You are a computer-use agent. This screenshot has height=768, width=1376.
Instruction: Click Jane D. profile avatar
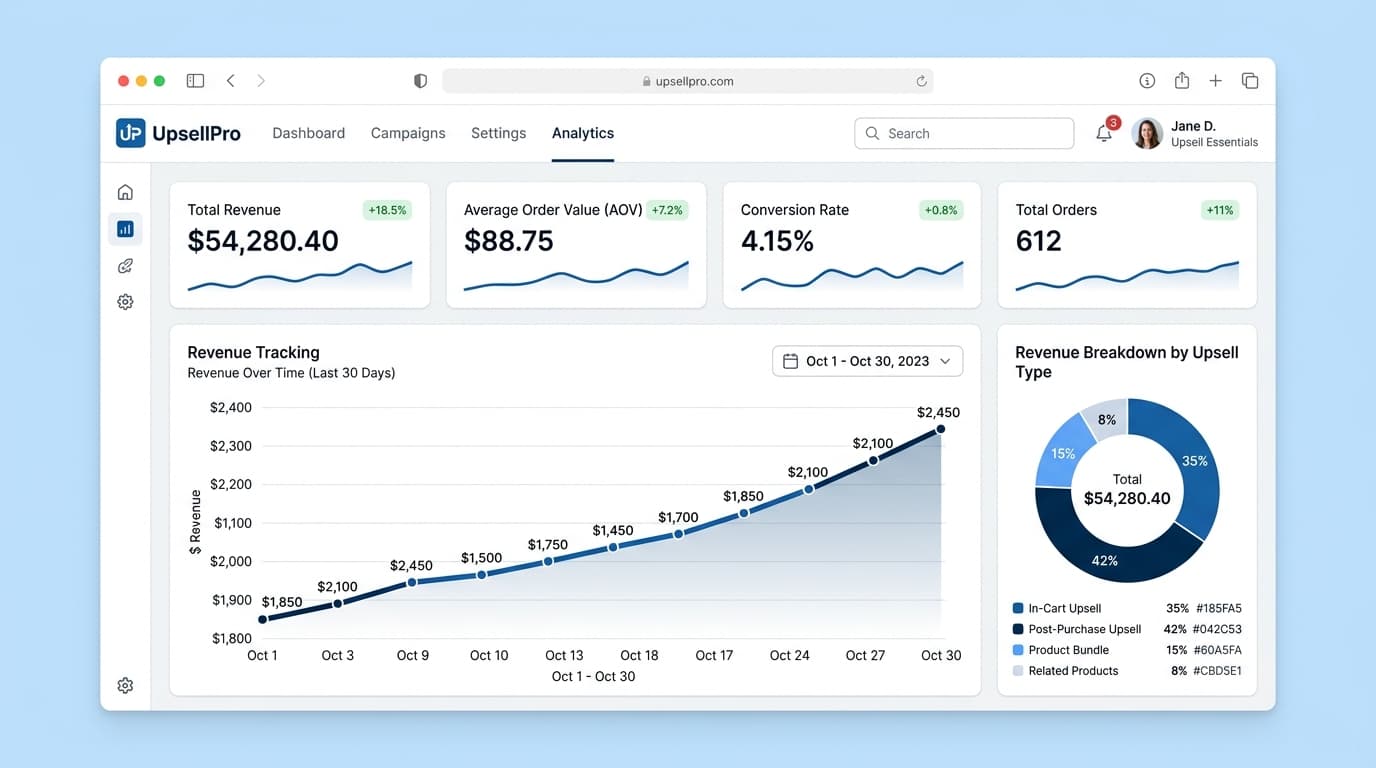[1147, 133]
